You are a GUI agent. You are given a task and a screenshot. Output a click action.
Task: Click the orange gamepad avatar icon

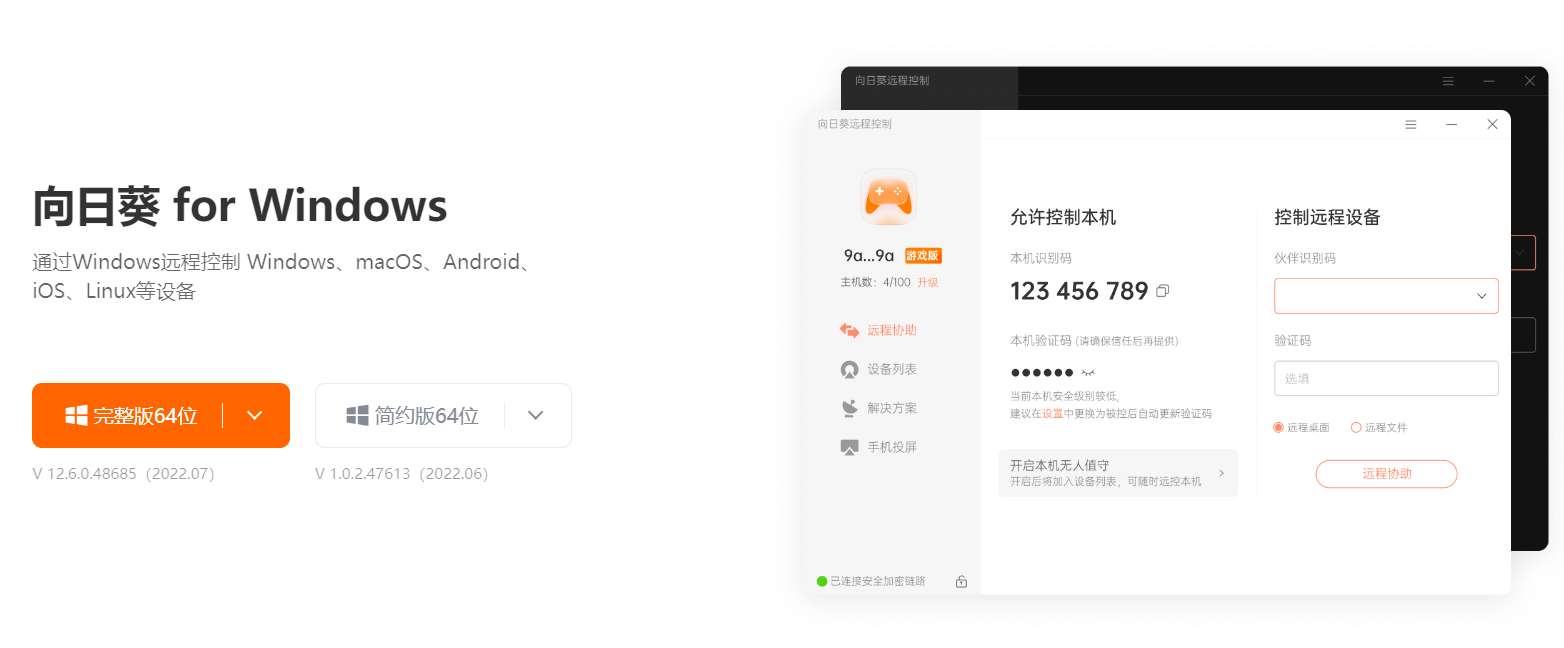pos(888,196)
